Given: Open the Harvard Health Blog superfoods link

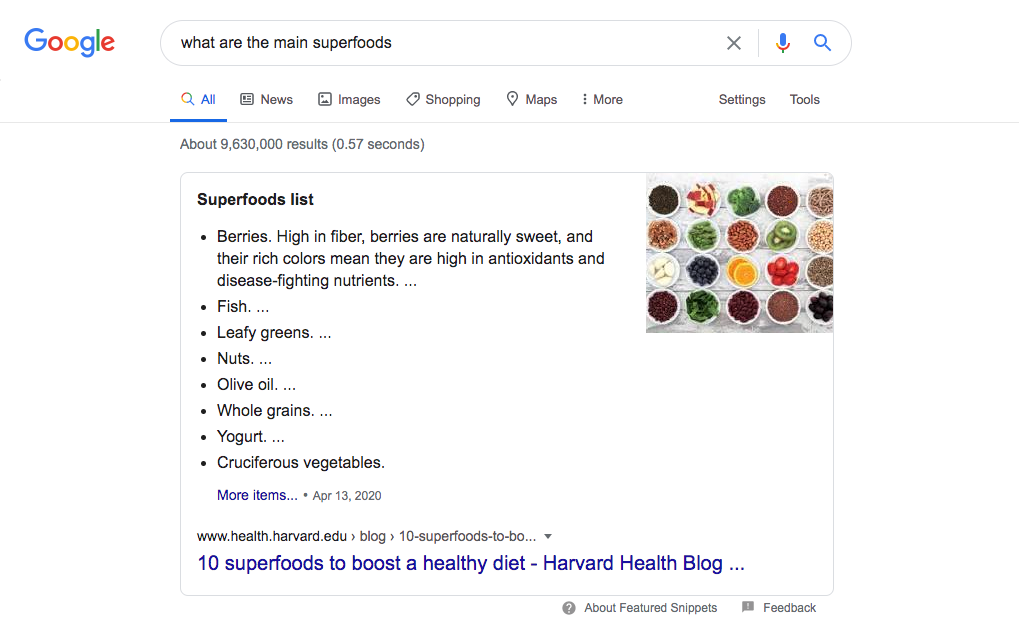Looking at the screenshot, I should point(470,563).
